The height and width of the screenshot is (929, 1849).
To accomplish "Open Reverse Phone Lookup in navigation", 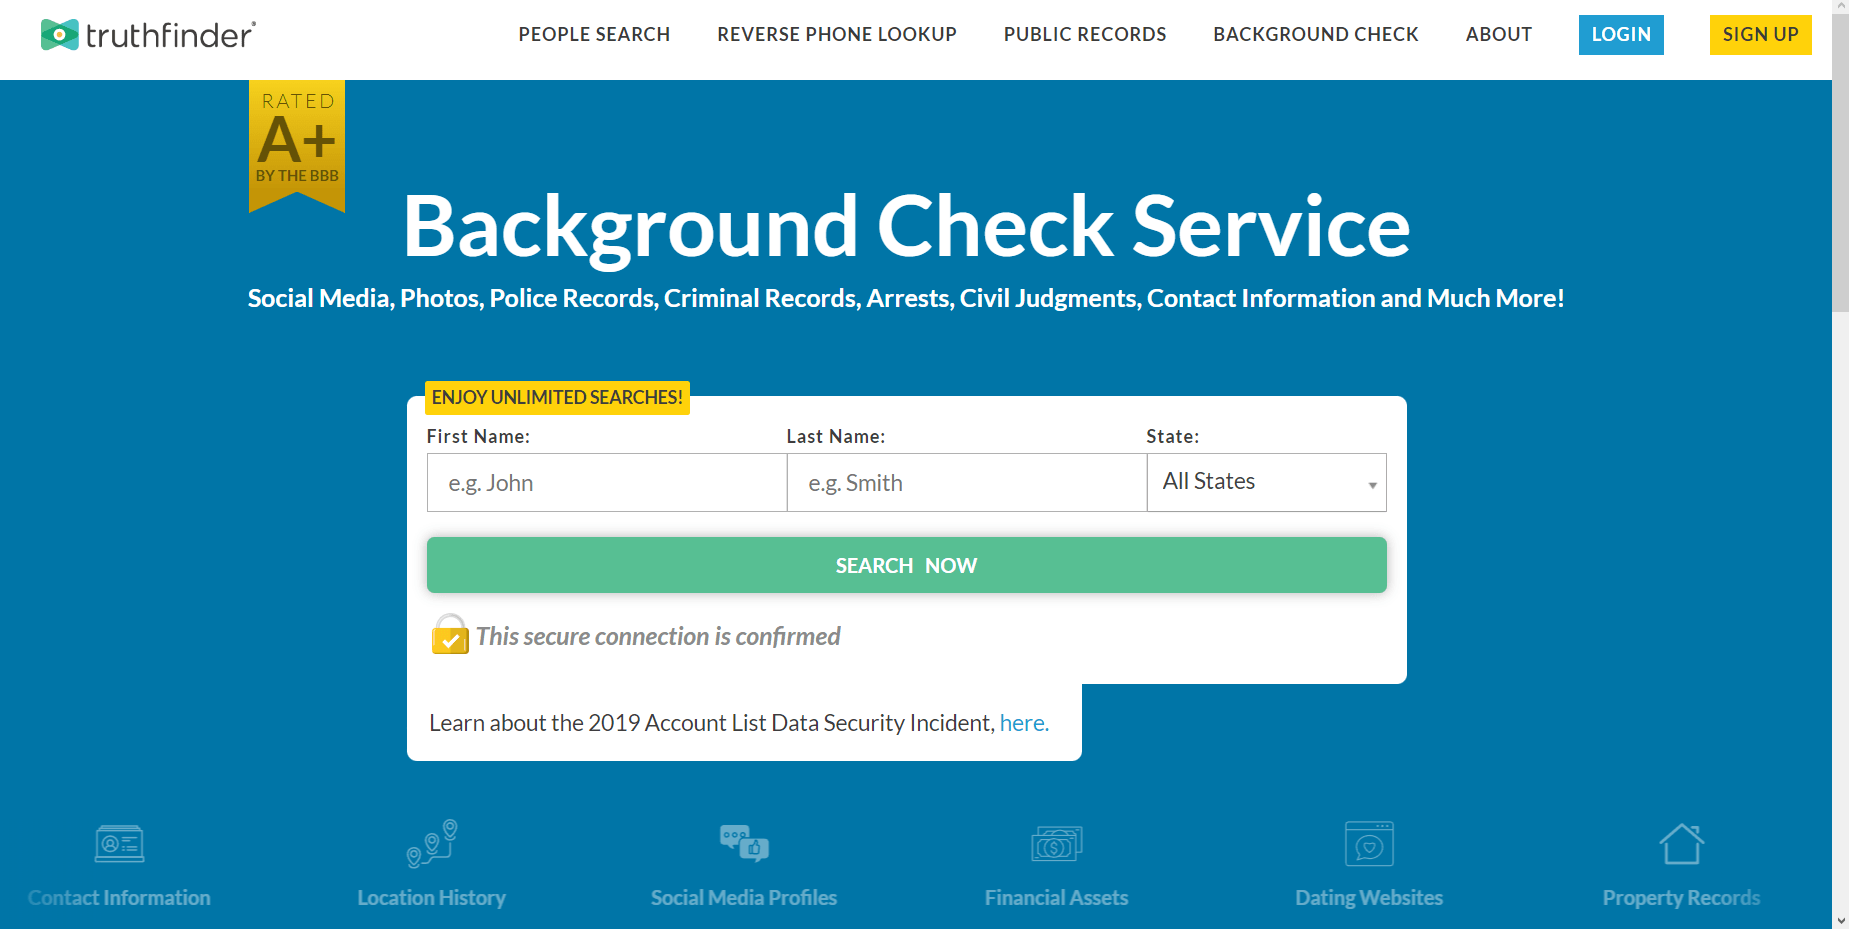I will click(837, 34).
